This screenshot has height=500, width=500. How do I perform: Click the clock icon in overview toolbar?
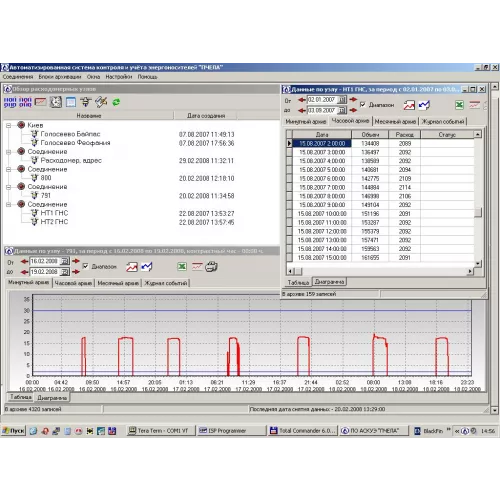point(56,102)
